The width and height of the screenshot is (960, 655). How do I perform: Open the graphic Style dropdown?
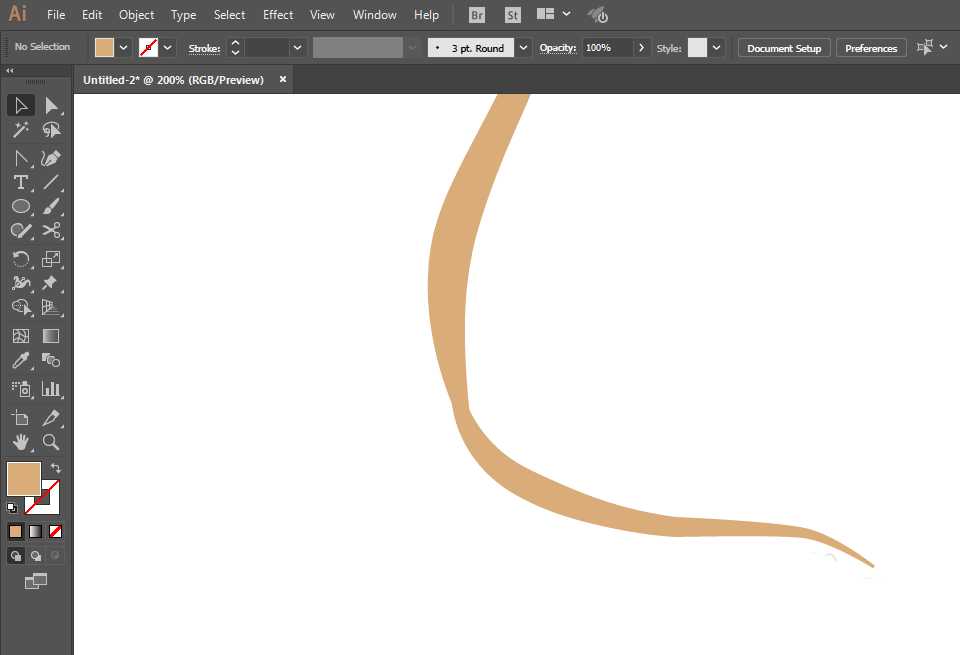coord(716,48)
